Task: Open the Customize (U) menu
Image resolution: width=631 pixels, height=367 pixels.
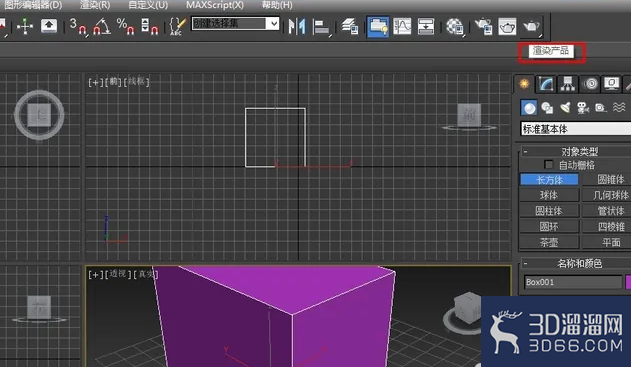Action: coord(148,5)
